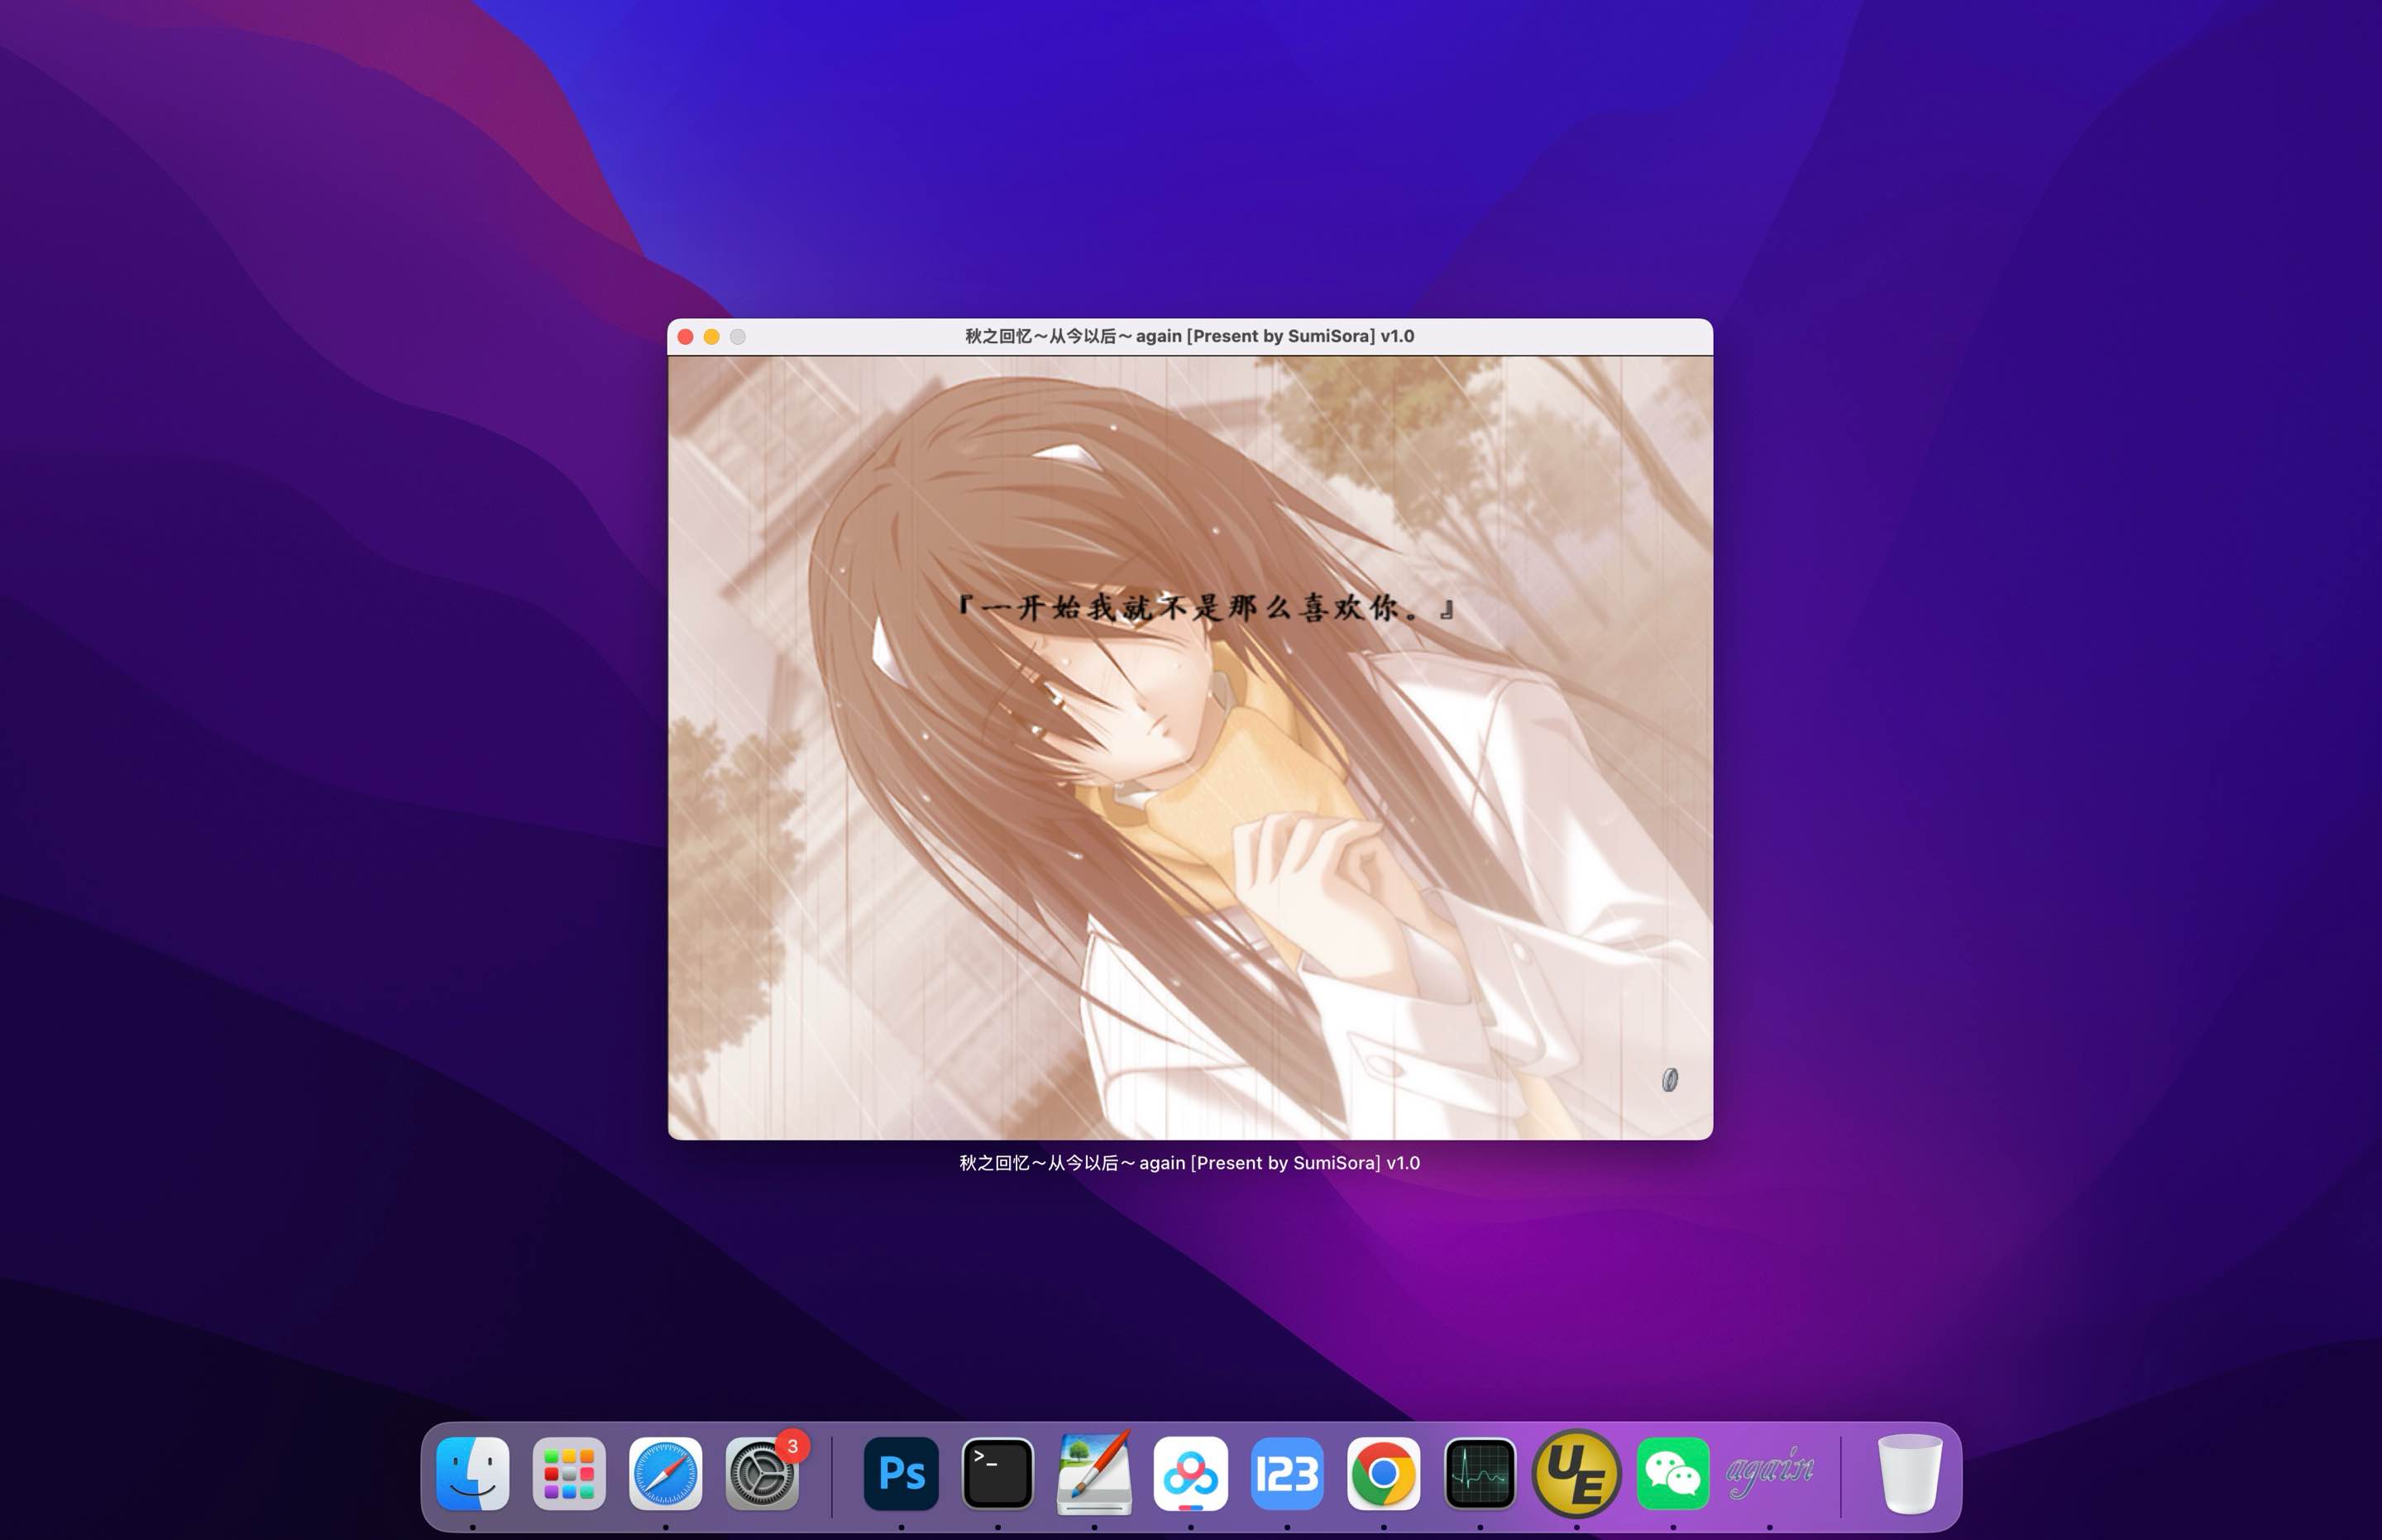Click the pen cursor icon in game scene
Image resolution: width=2382 pixels, height=1540 pixels.
click(1669, 1079)
